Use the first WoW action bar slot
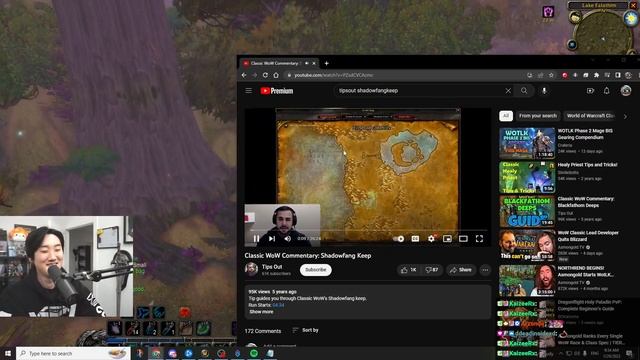This screenshot has height=360, width=640. 115,328
